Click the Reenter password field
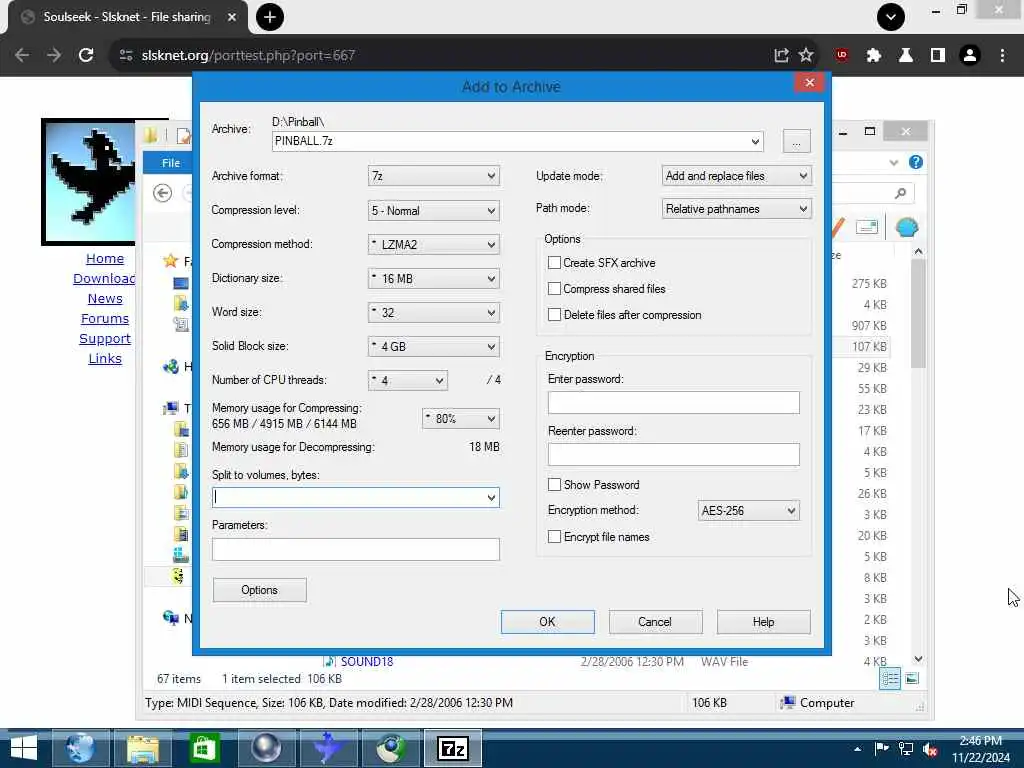This screenshot has width=1024, height=768. coord(673,455)
